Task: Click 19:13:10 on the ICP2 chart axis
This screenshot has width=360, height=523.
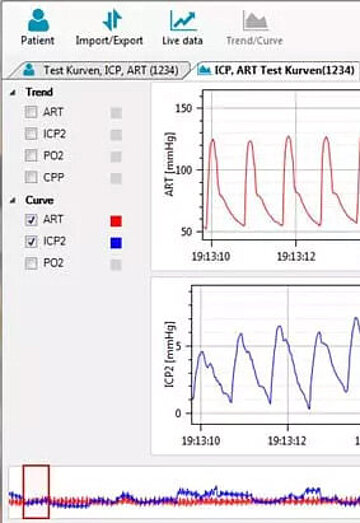Action: (201, 441)
